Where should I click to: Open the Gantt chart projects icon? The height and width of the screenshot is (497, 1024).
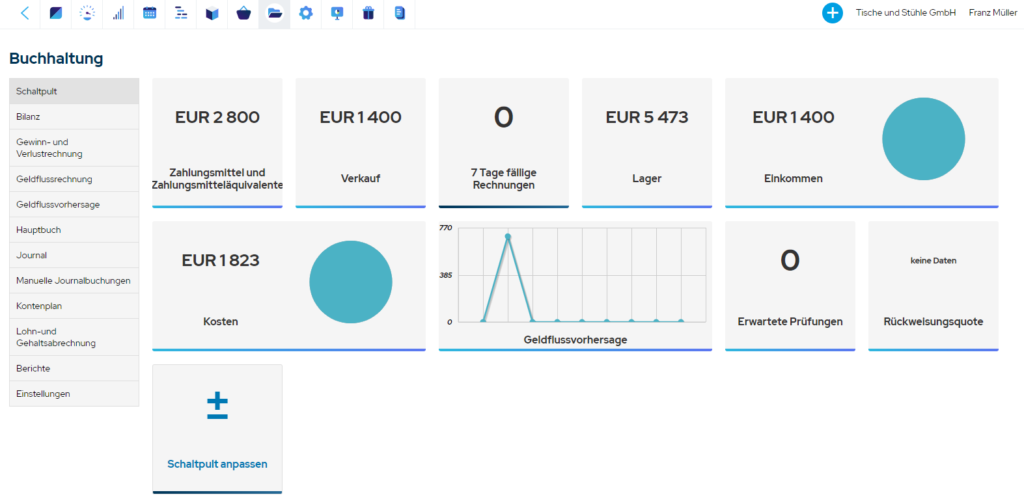[181, 13]
